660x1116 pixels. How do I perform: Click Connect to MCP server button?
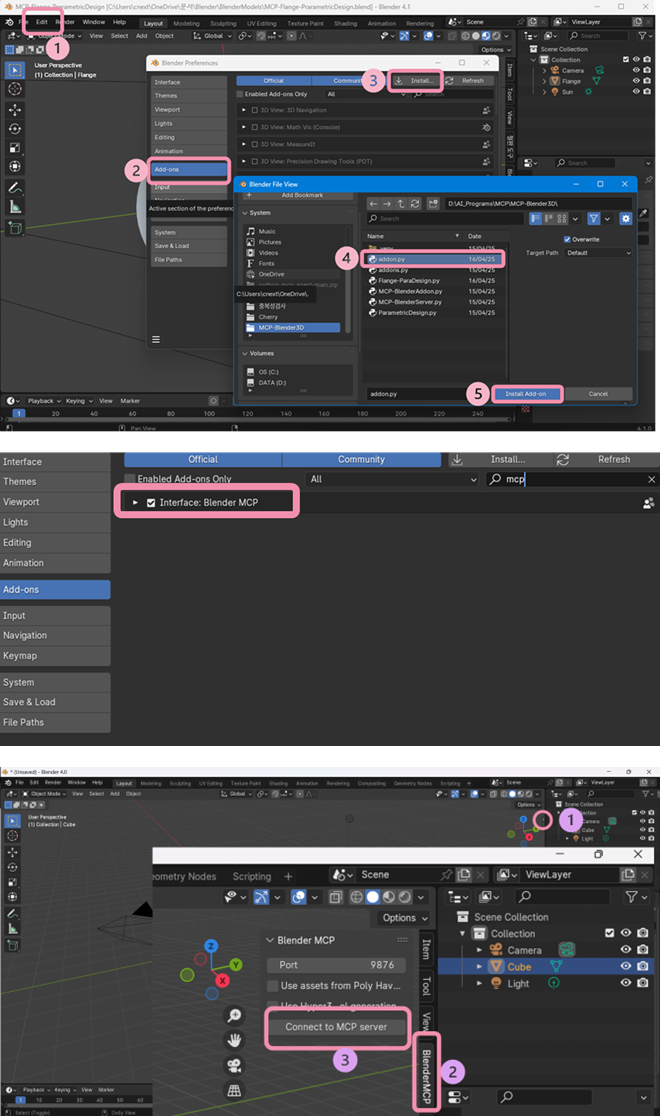point(339,1027)
